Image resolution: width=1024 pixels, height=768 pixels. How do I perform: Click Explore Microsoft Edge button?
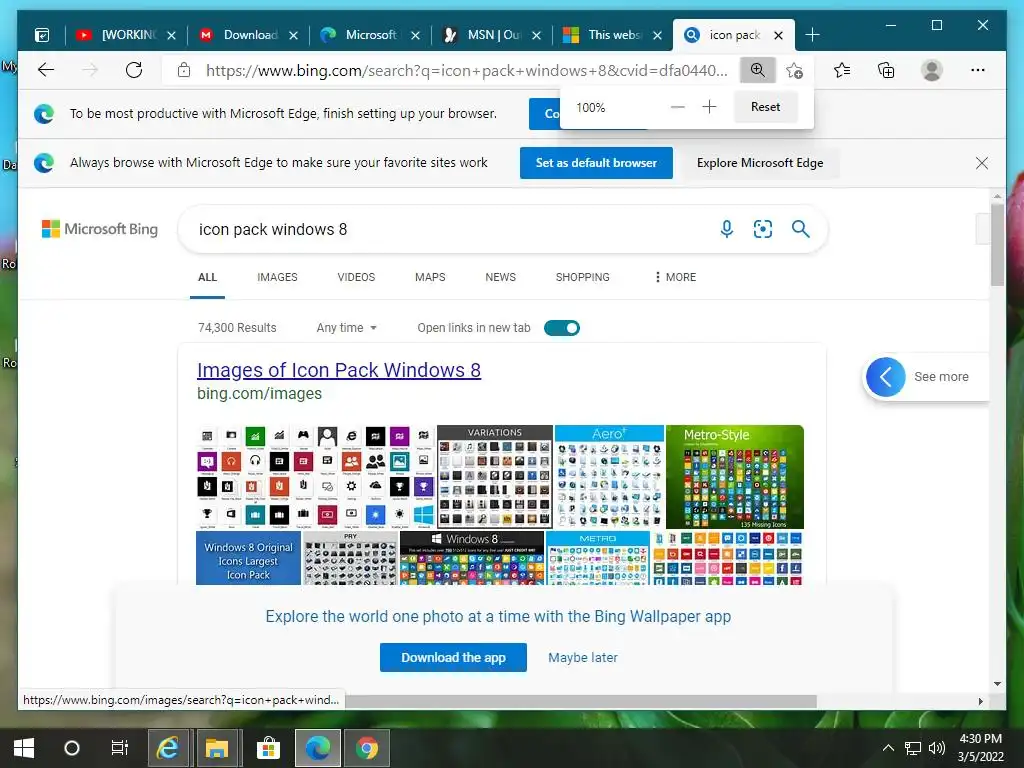[760, 163]
